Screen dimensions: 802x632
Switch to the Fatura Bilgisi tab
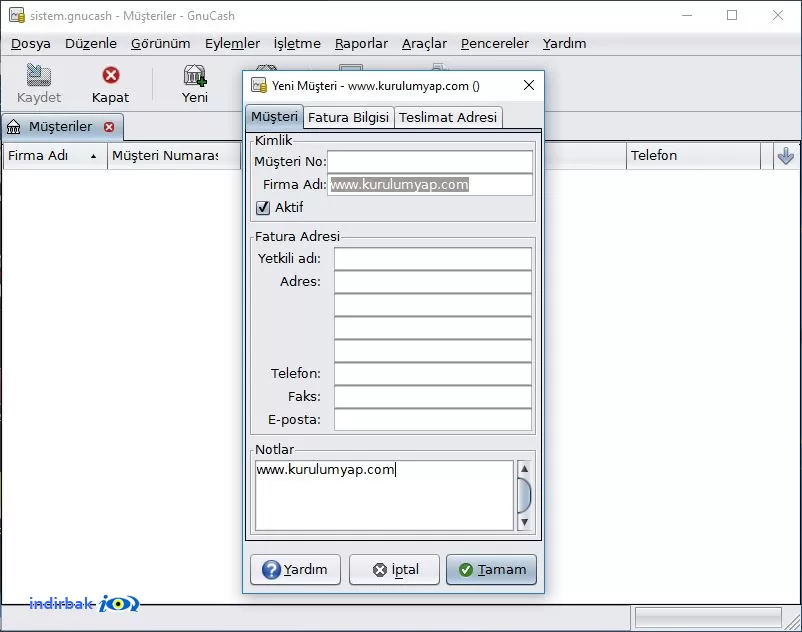(x=348, y=117)
